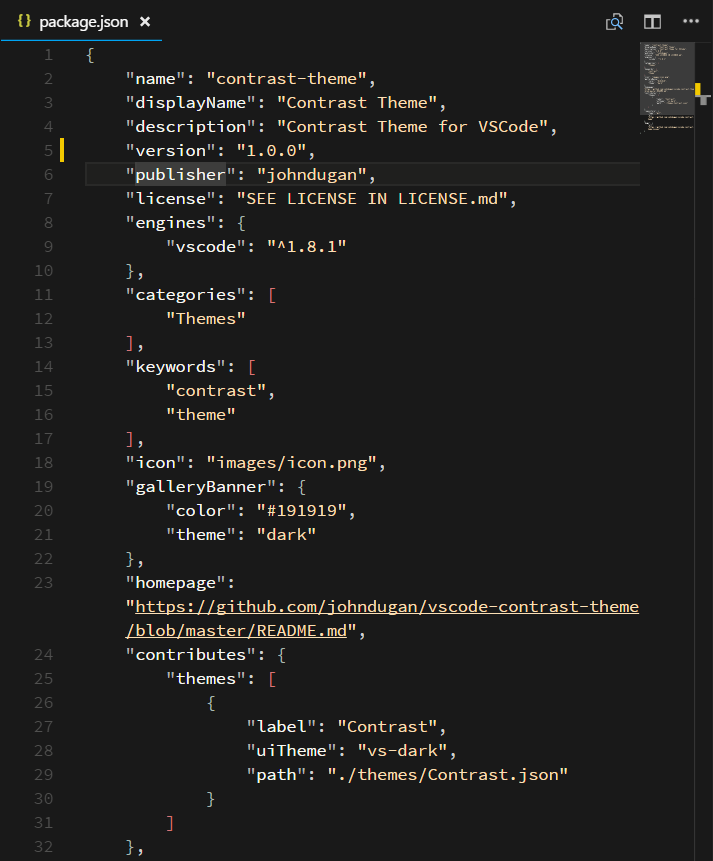Click the "themes" key on line 25

[x=206, y=679]
